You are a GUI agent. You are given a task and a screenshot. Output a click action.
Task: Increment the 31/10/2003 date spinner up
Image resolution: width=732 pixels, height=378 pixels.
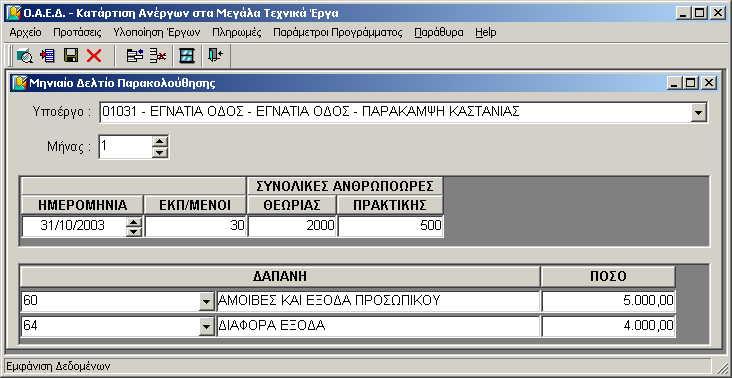click(x=134, y=222)
